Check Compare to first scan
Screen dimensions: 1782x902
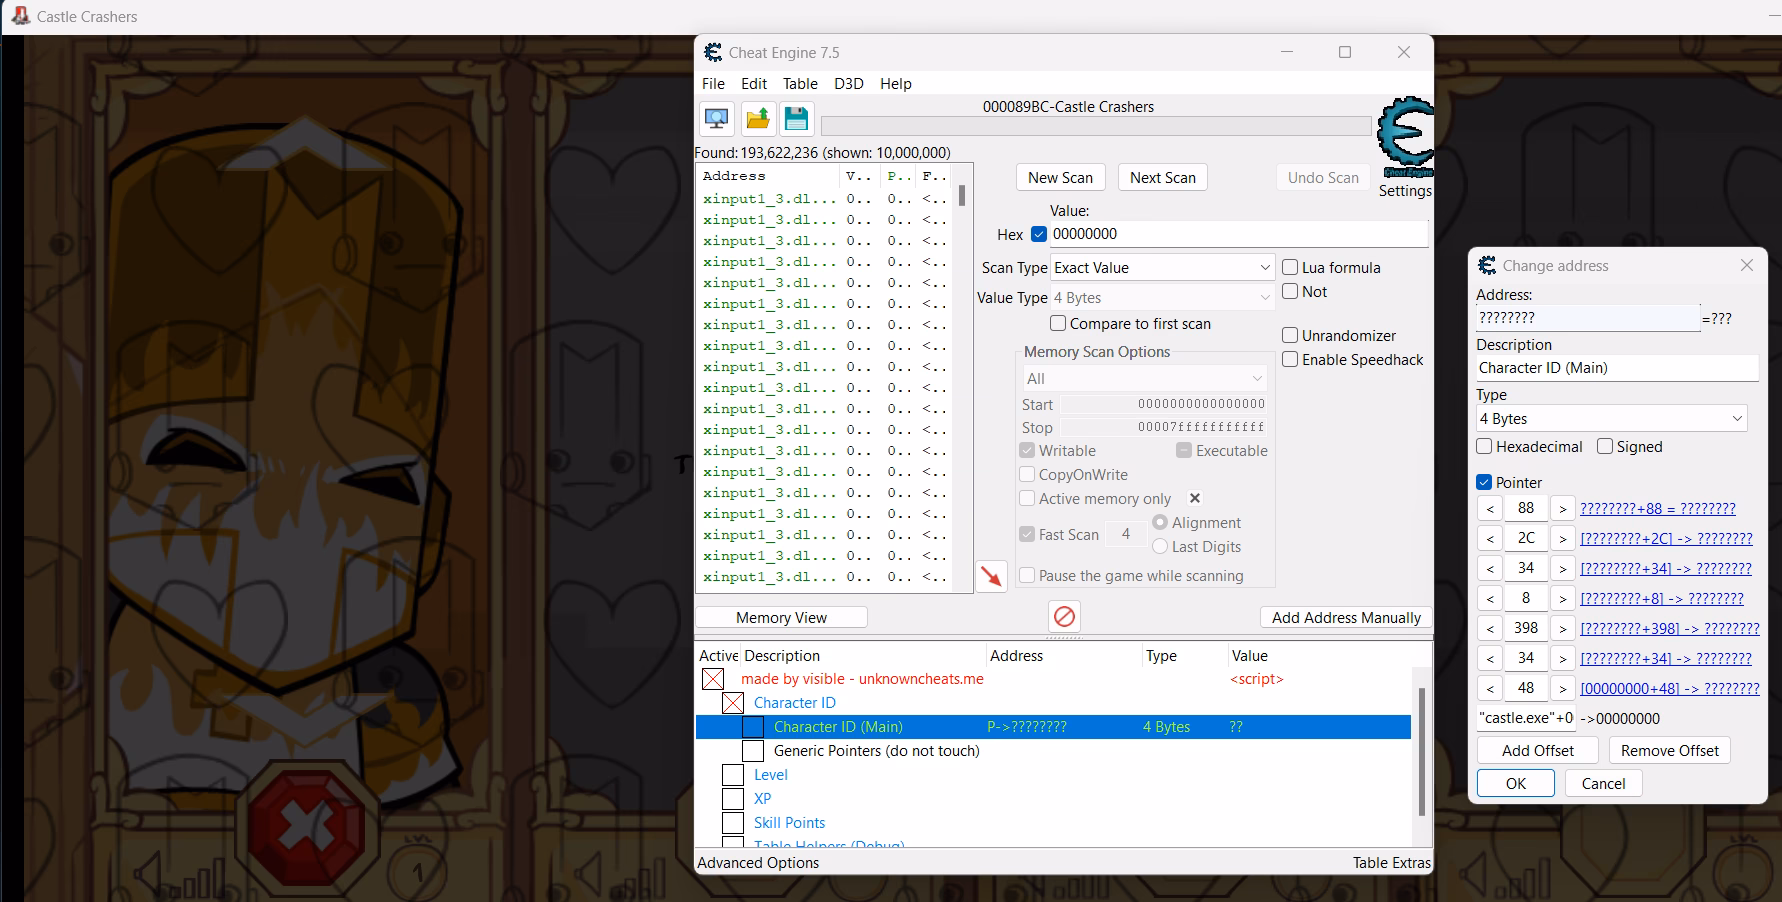(1058, 323)
